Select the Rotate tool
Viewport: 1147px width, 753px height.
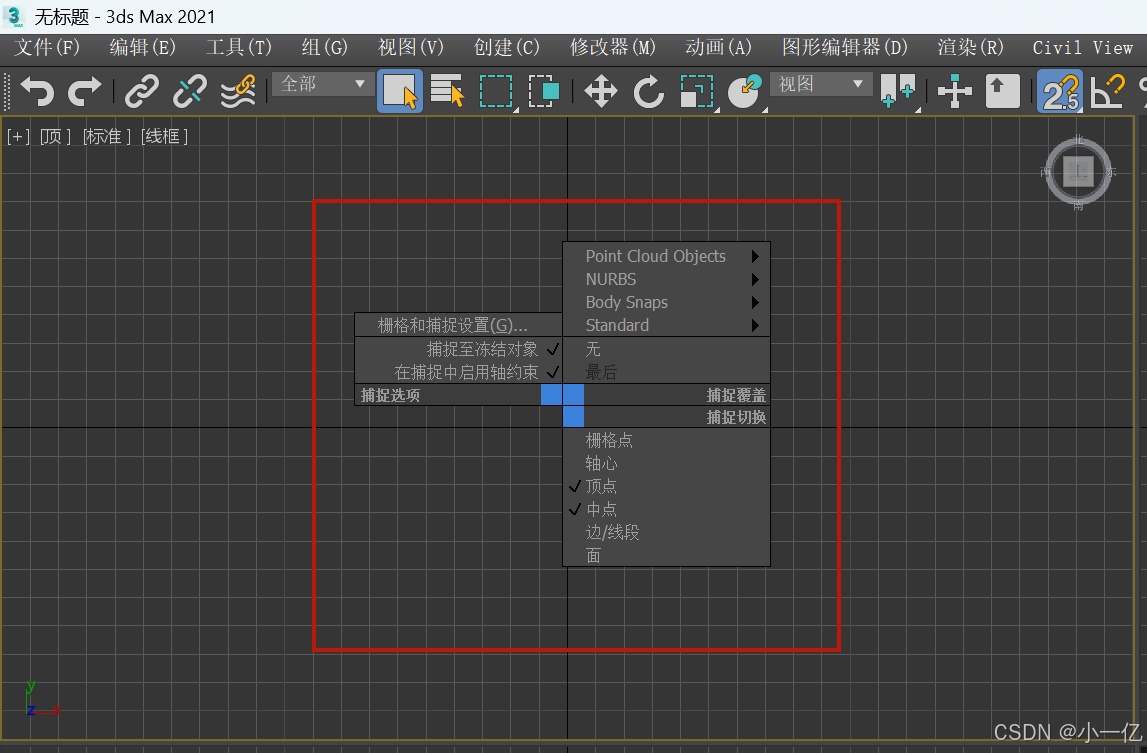tap(649, 91)
